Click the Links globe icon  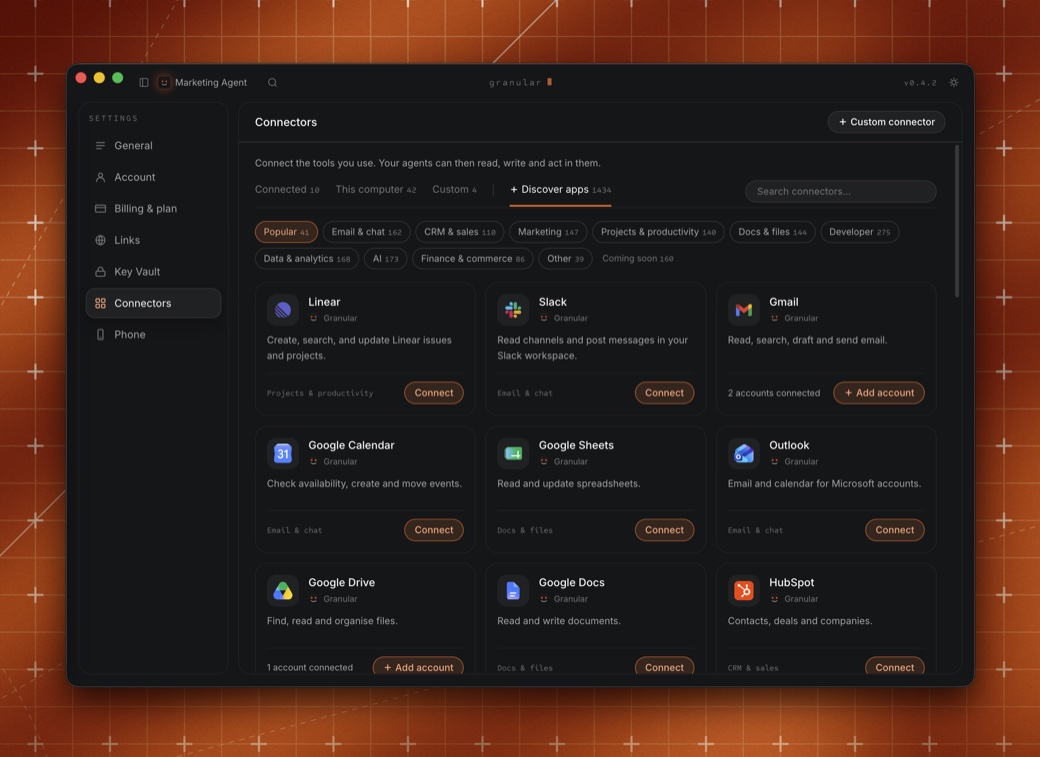point(100,240)
